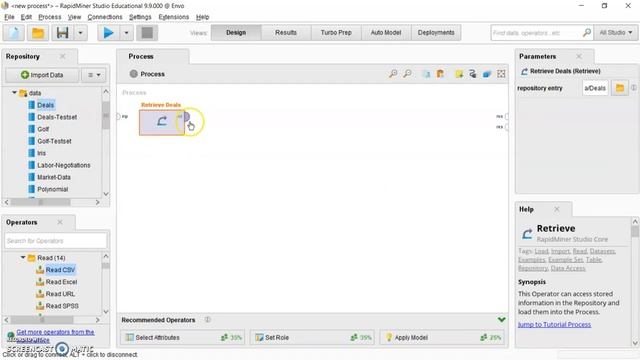The image size is (640, 360).
Task: Run the process with the blue play button
Action: (x=108, y=33)
